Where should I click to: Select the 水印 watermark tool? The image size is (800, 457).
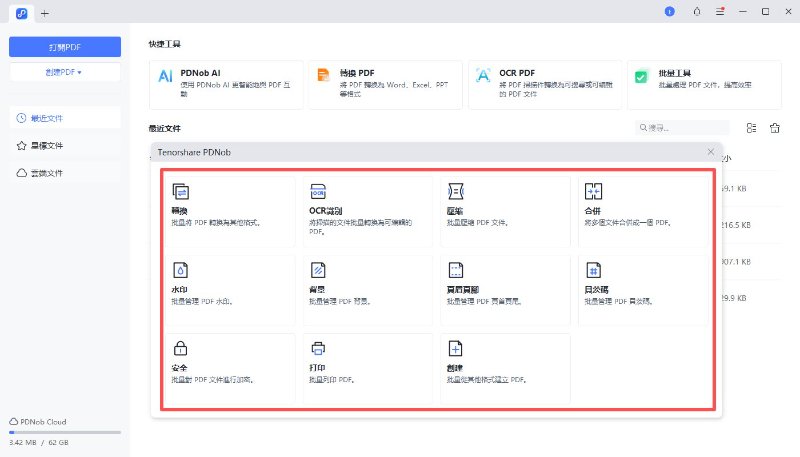pyautogui.click(x=228, y=290)
